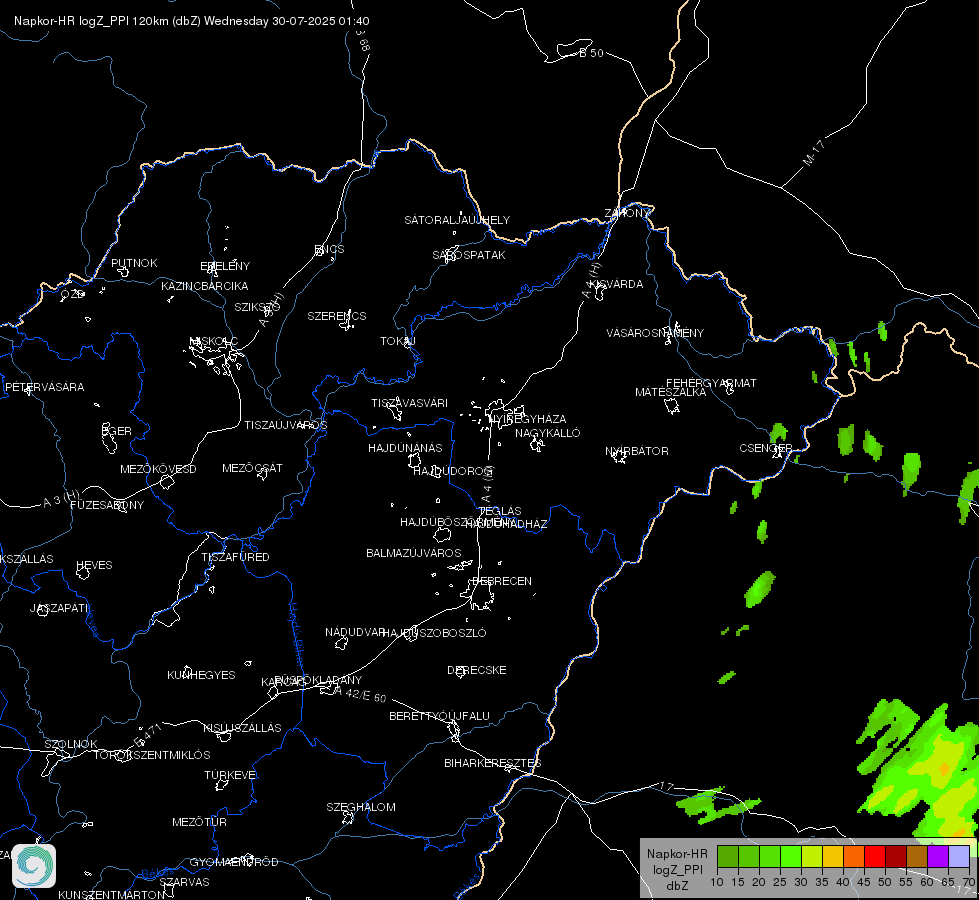The width and height of the screenshot is (979, 900).
Task: Click the SZOLNOK city label
Action: (71, 744)
